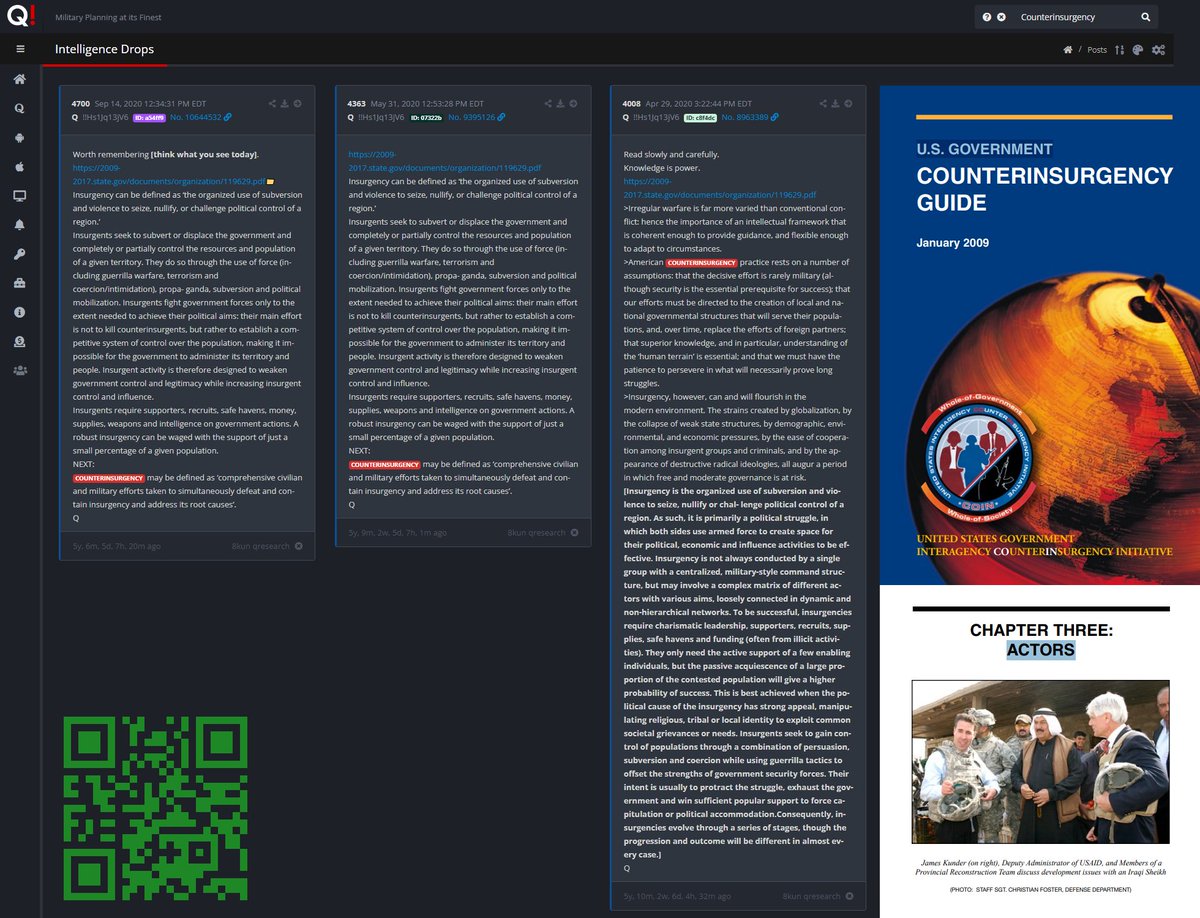
Task: Open the info icon in sidebar
Action: (x=20, y=312)
